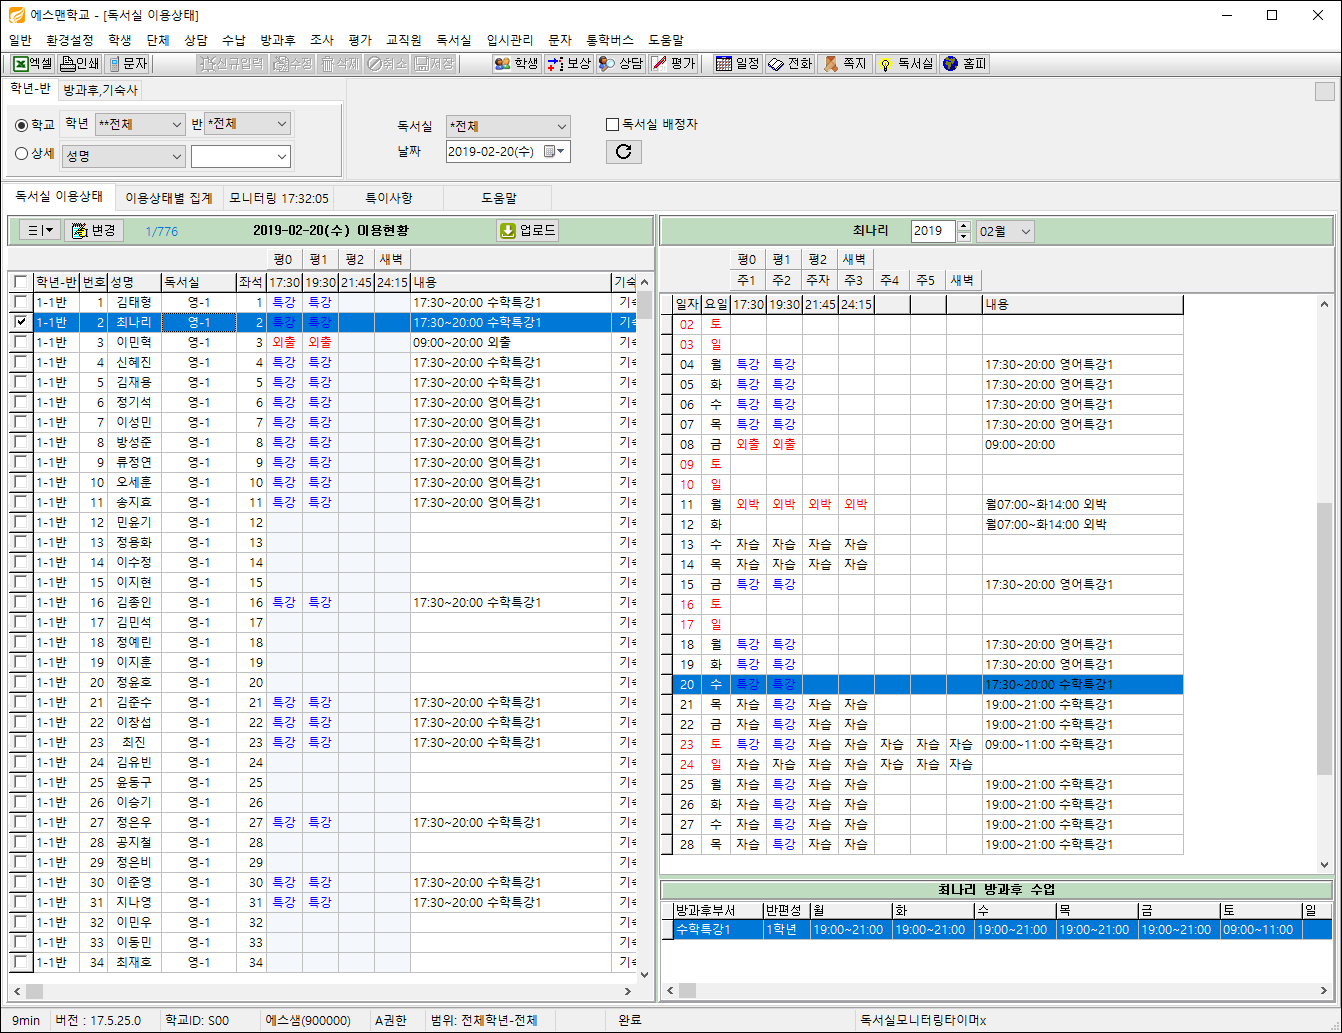Uncheck the box for student 최나리

(20, 322)
